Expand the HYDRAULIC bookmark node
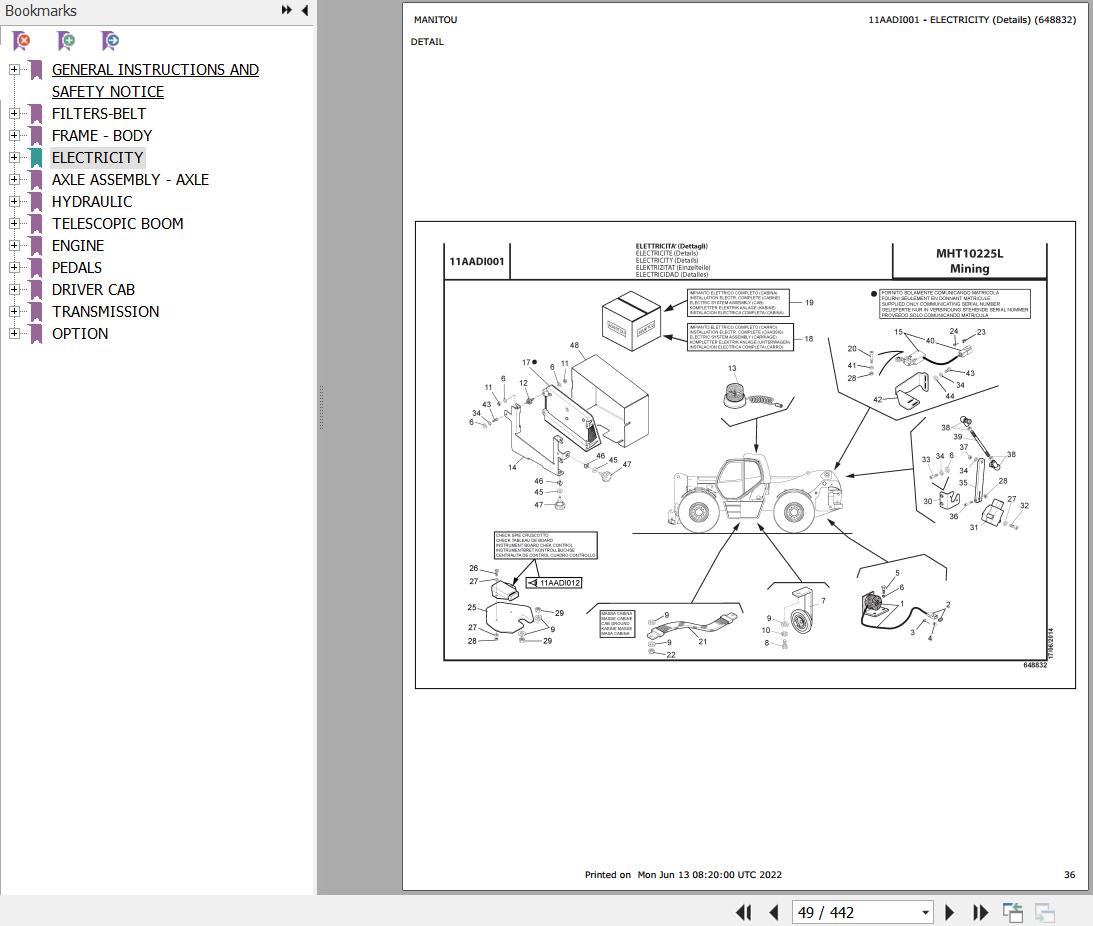This screenshot has width=1093, height=926. [x=14, y=202]
